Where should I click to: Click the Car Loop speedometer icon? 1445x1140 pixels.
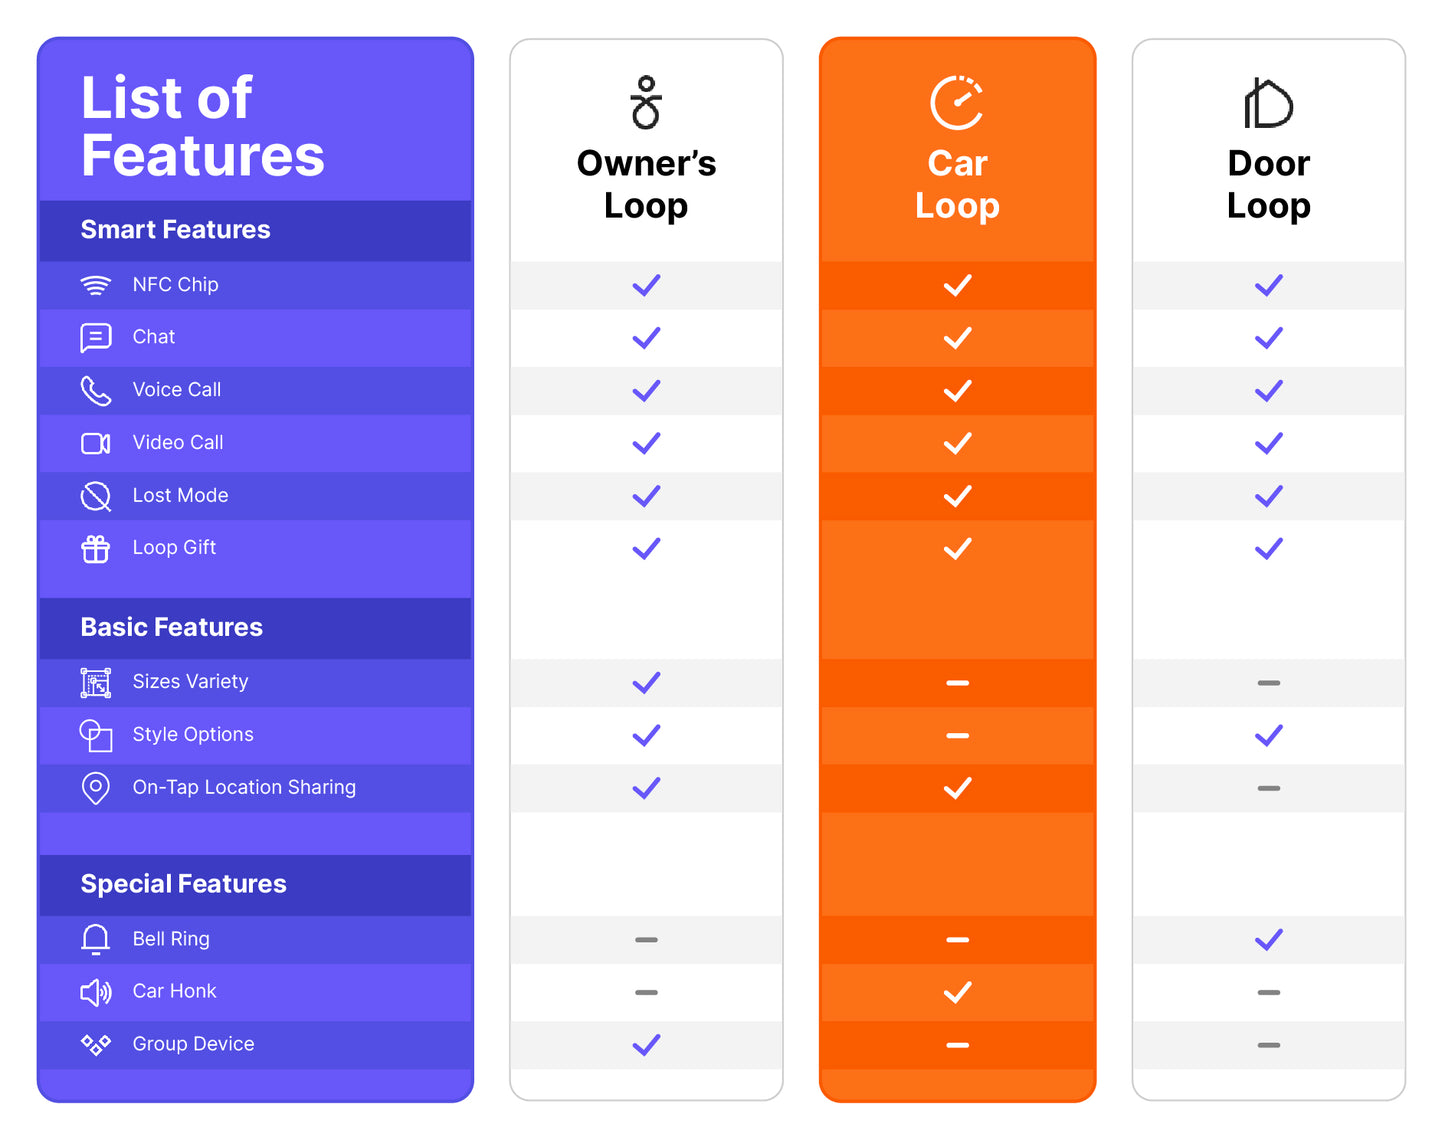coord(957,103)
